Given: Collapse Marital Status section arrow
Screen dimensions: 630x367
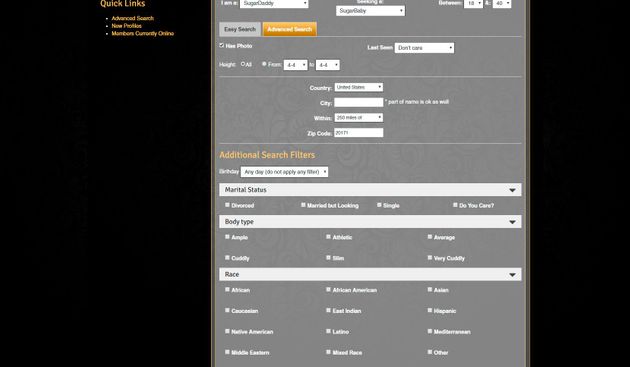Looking at the screenshot, I should coord(512,190).
